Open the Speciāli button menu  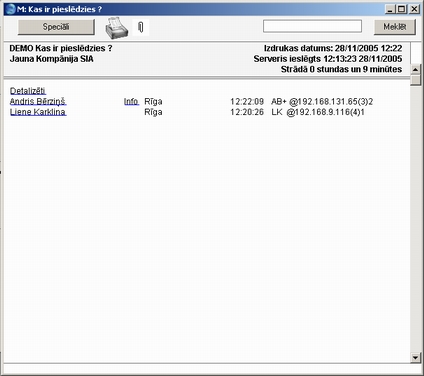click(x=56, y=27)
